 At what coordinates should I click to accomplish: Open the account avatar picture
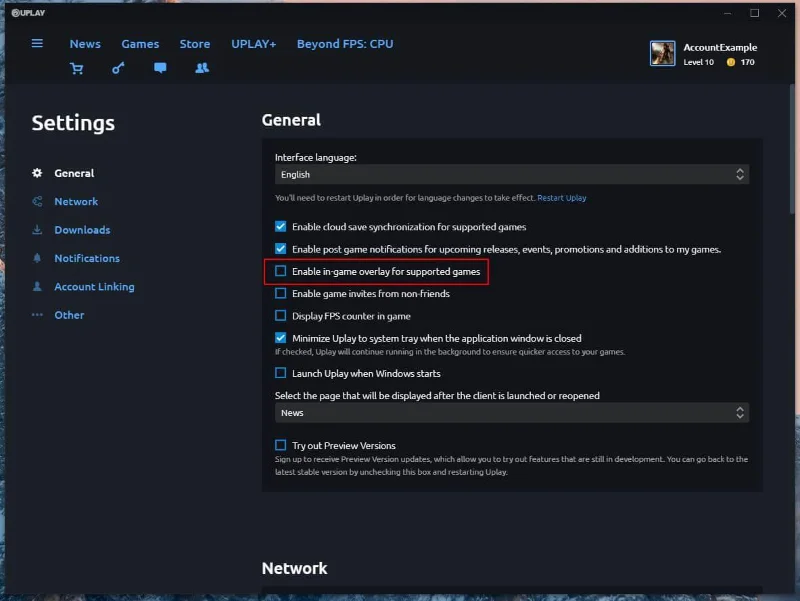(662, 53)
